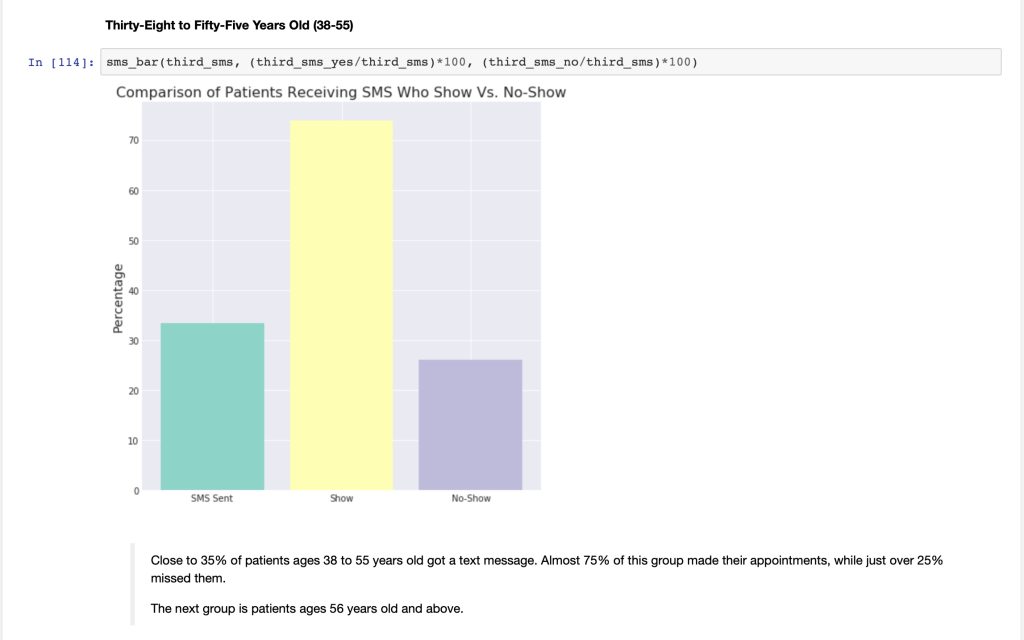
Task: Click the 70 tick on the y-axis
Action: click(x=133, y=141)
